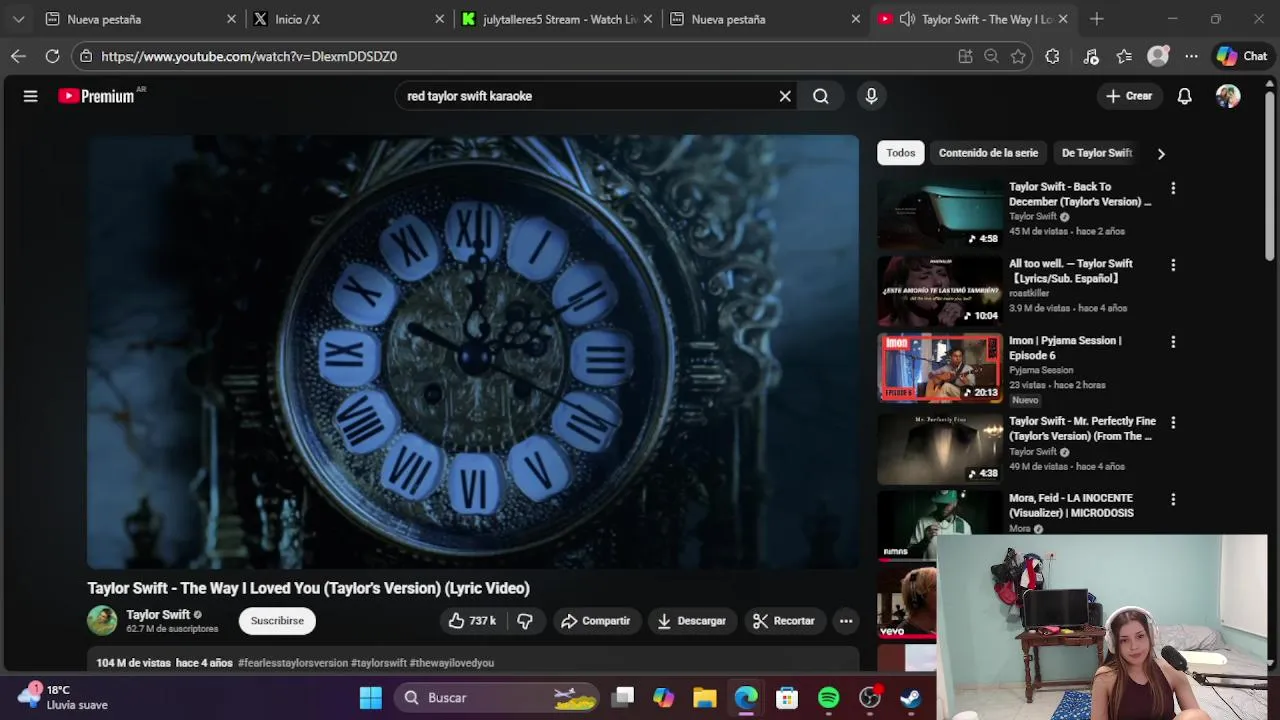
Task: Close the Inicio / X tab
Action: pyautogui.click(x=439, y=19)
